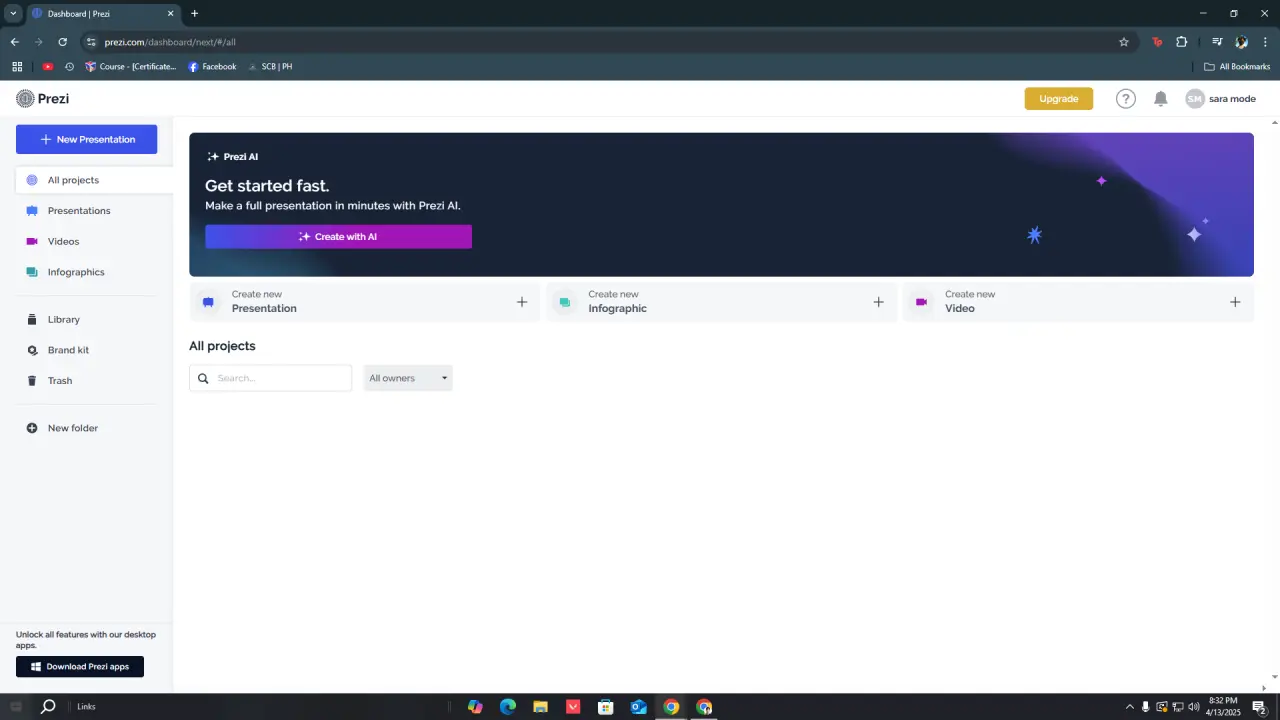Viewport: 1280px width, 720px height.
Task: Click the Links toolbar on taskbar
Action: 86,706
